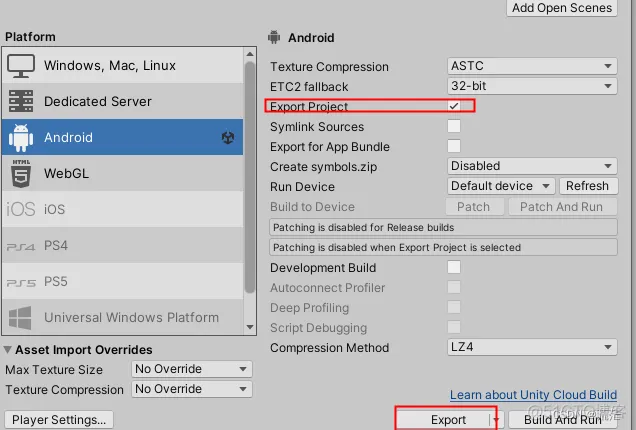Click the iOS platform icon
Viewport: 636px width, 430px height.
tap(21, 209)
